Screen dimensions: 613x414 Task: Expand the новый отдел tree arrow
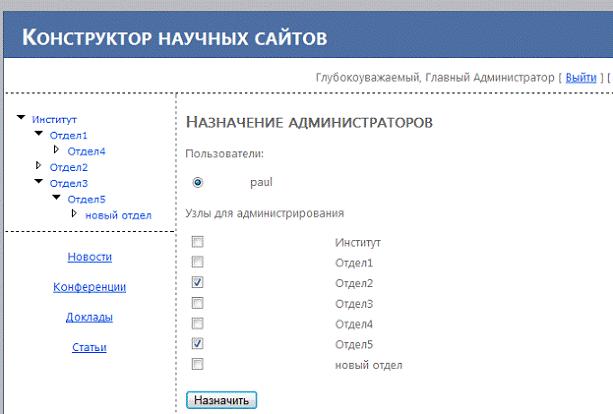(x=75, y=214)
